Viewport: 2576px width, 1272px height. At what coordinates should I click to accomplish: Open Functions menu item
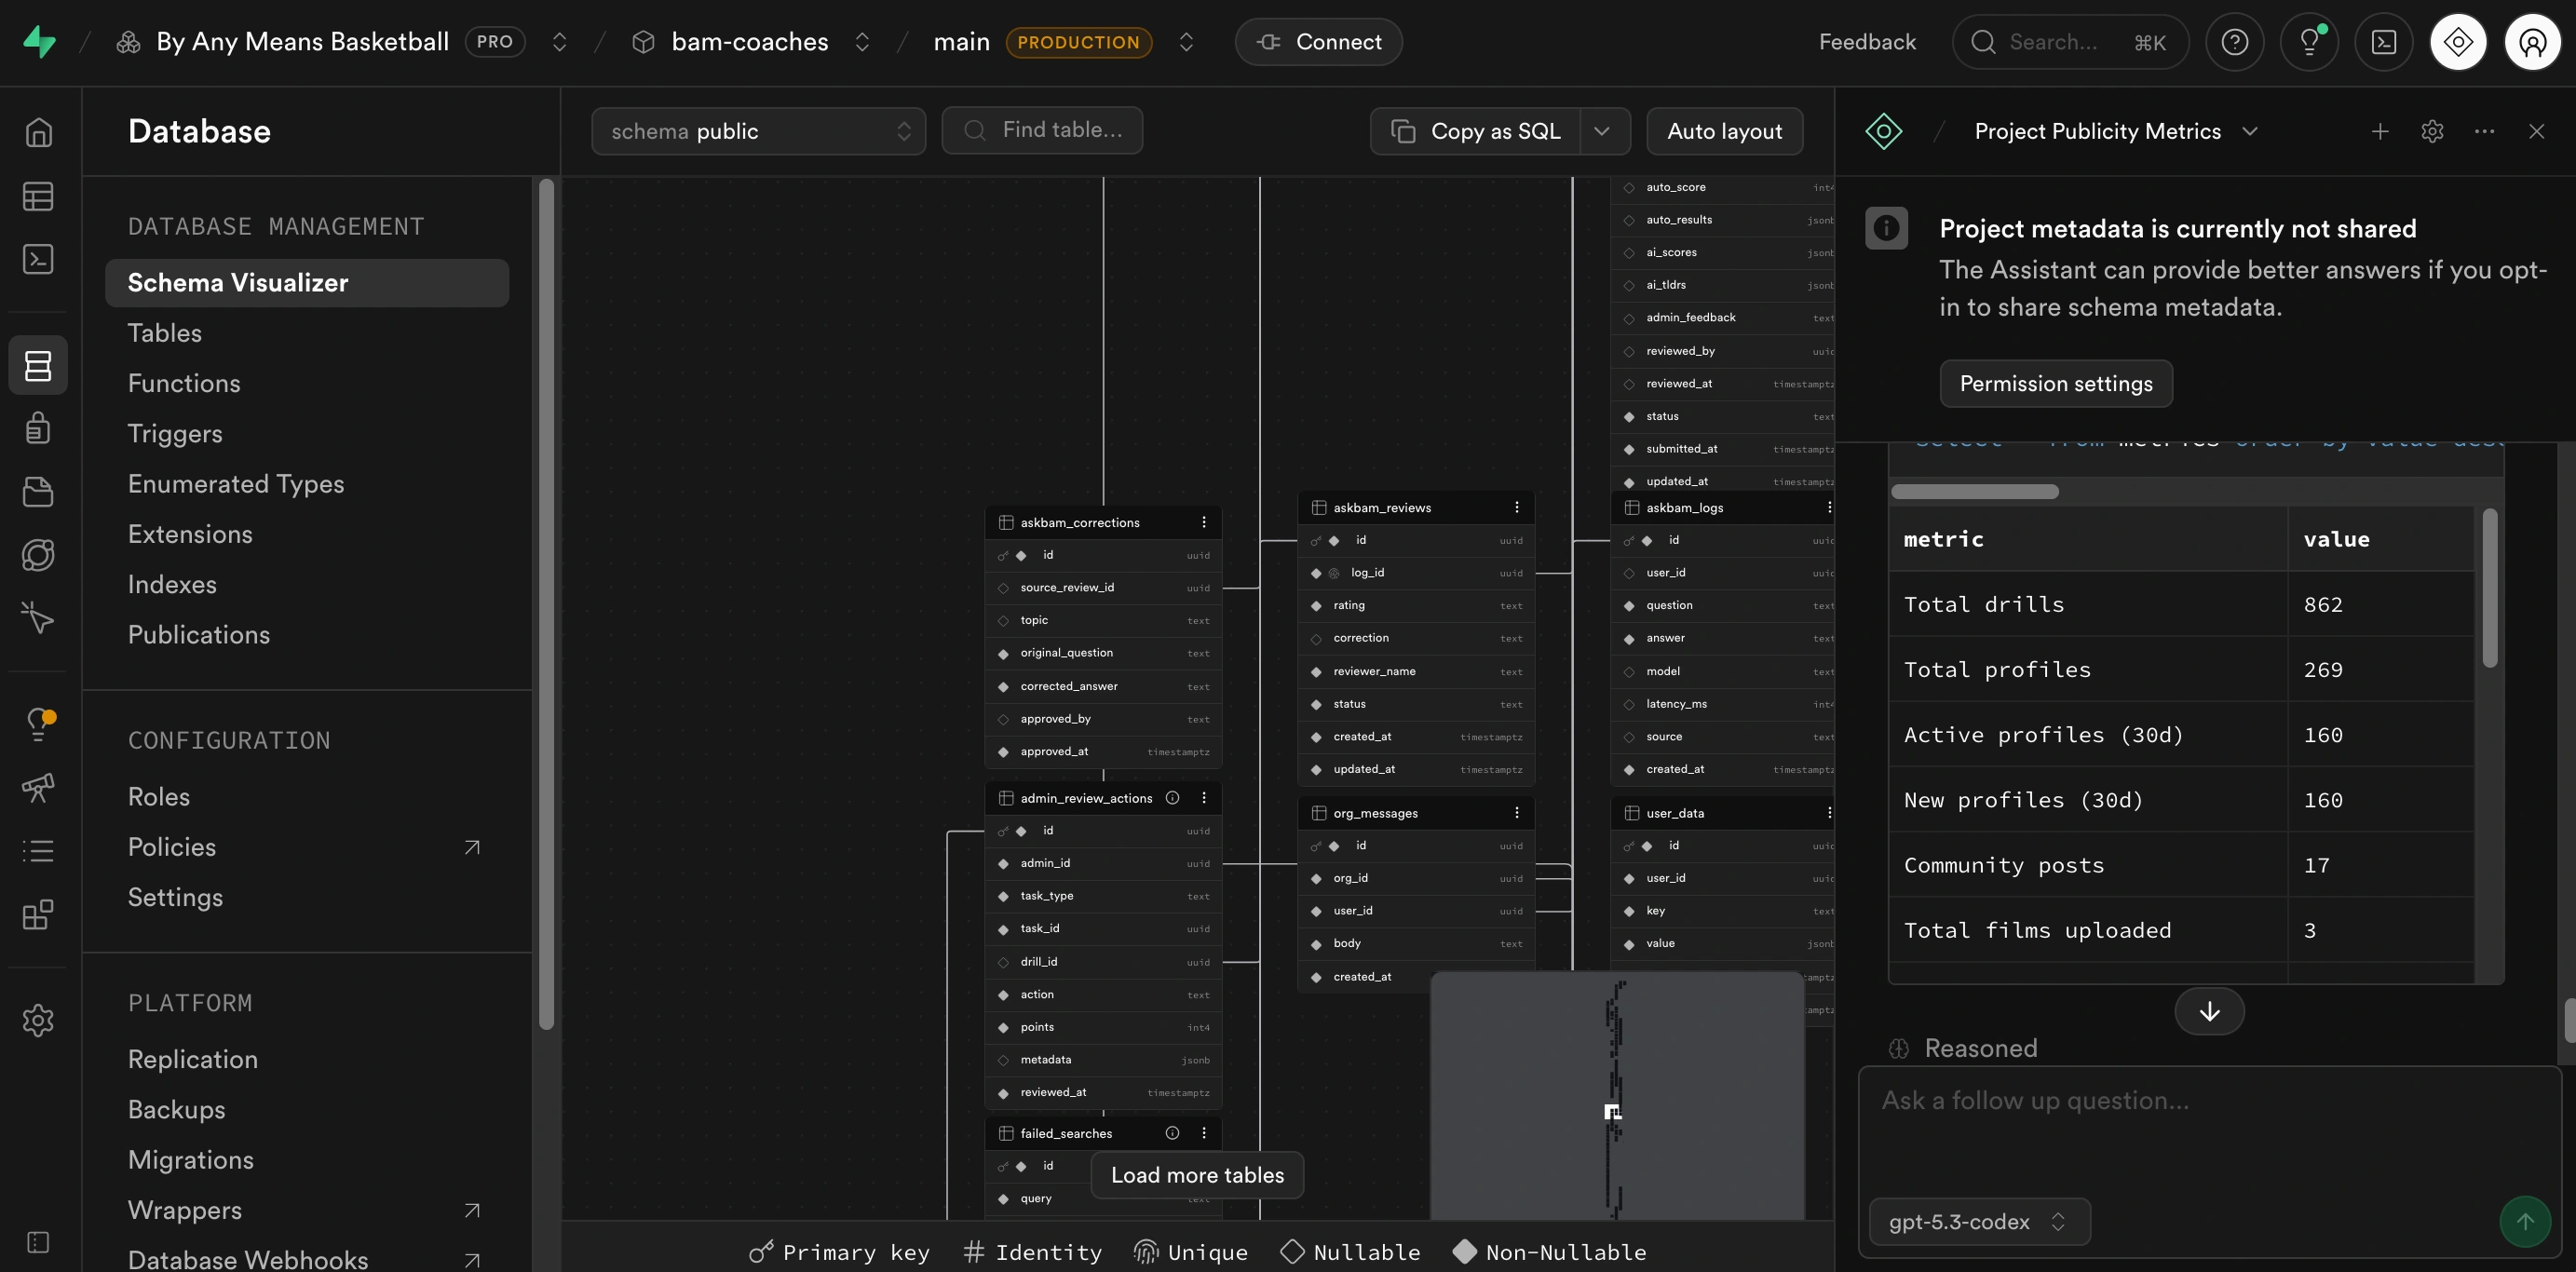point(184,383)
